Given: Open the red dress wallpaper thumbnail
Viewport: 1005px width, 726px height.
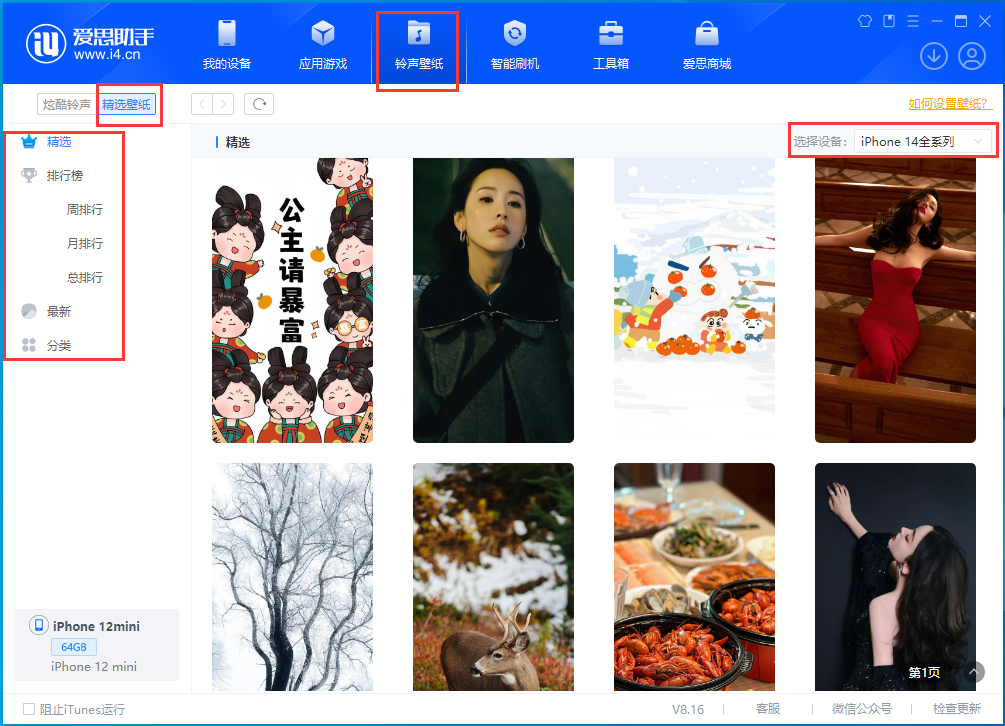Looking at the screenshot, I should coord(895,300).
